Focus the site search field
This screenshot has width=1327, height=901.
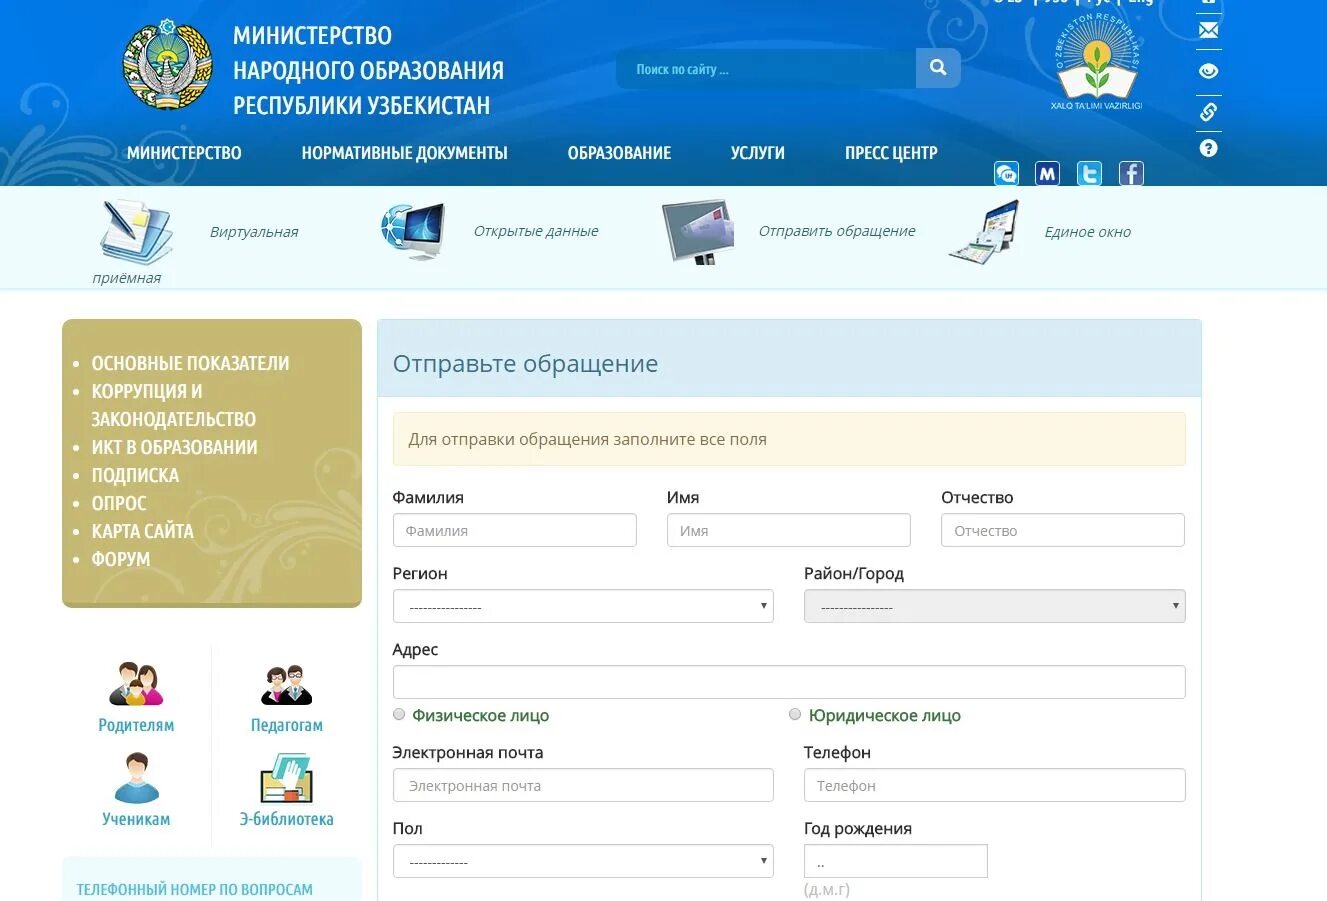[x=766, y=68]
